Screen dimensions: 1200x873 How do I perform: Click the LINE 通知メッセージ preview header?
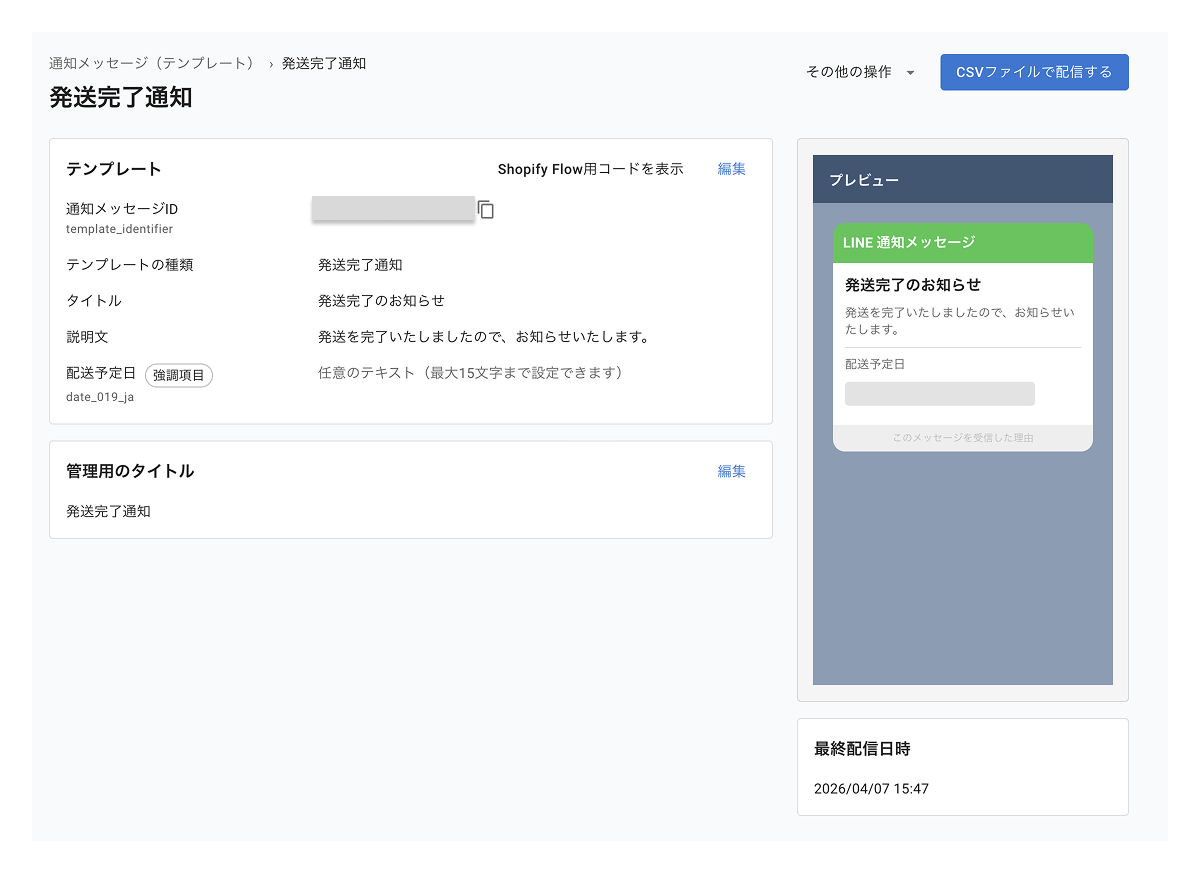[x=963, y=243]
